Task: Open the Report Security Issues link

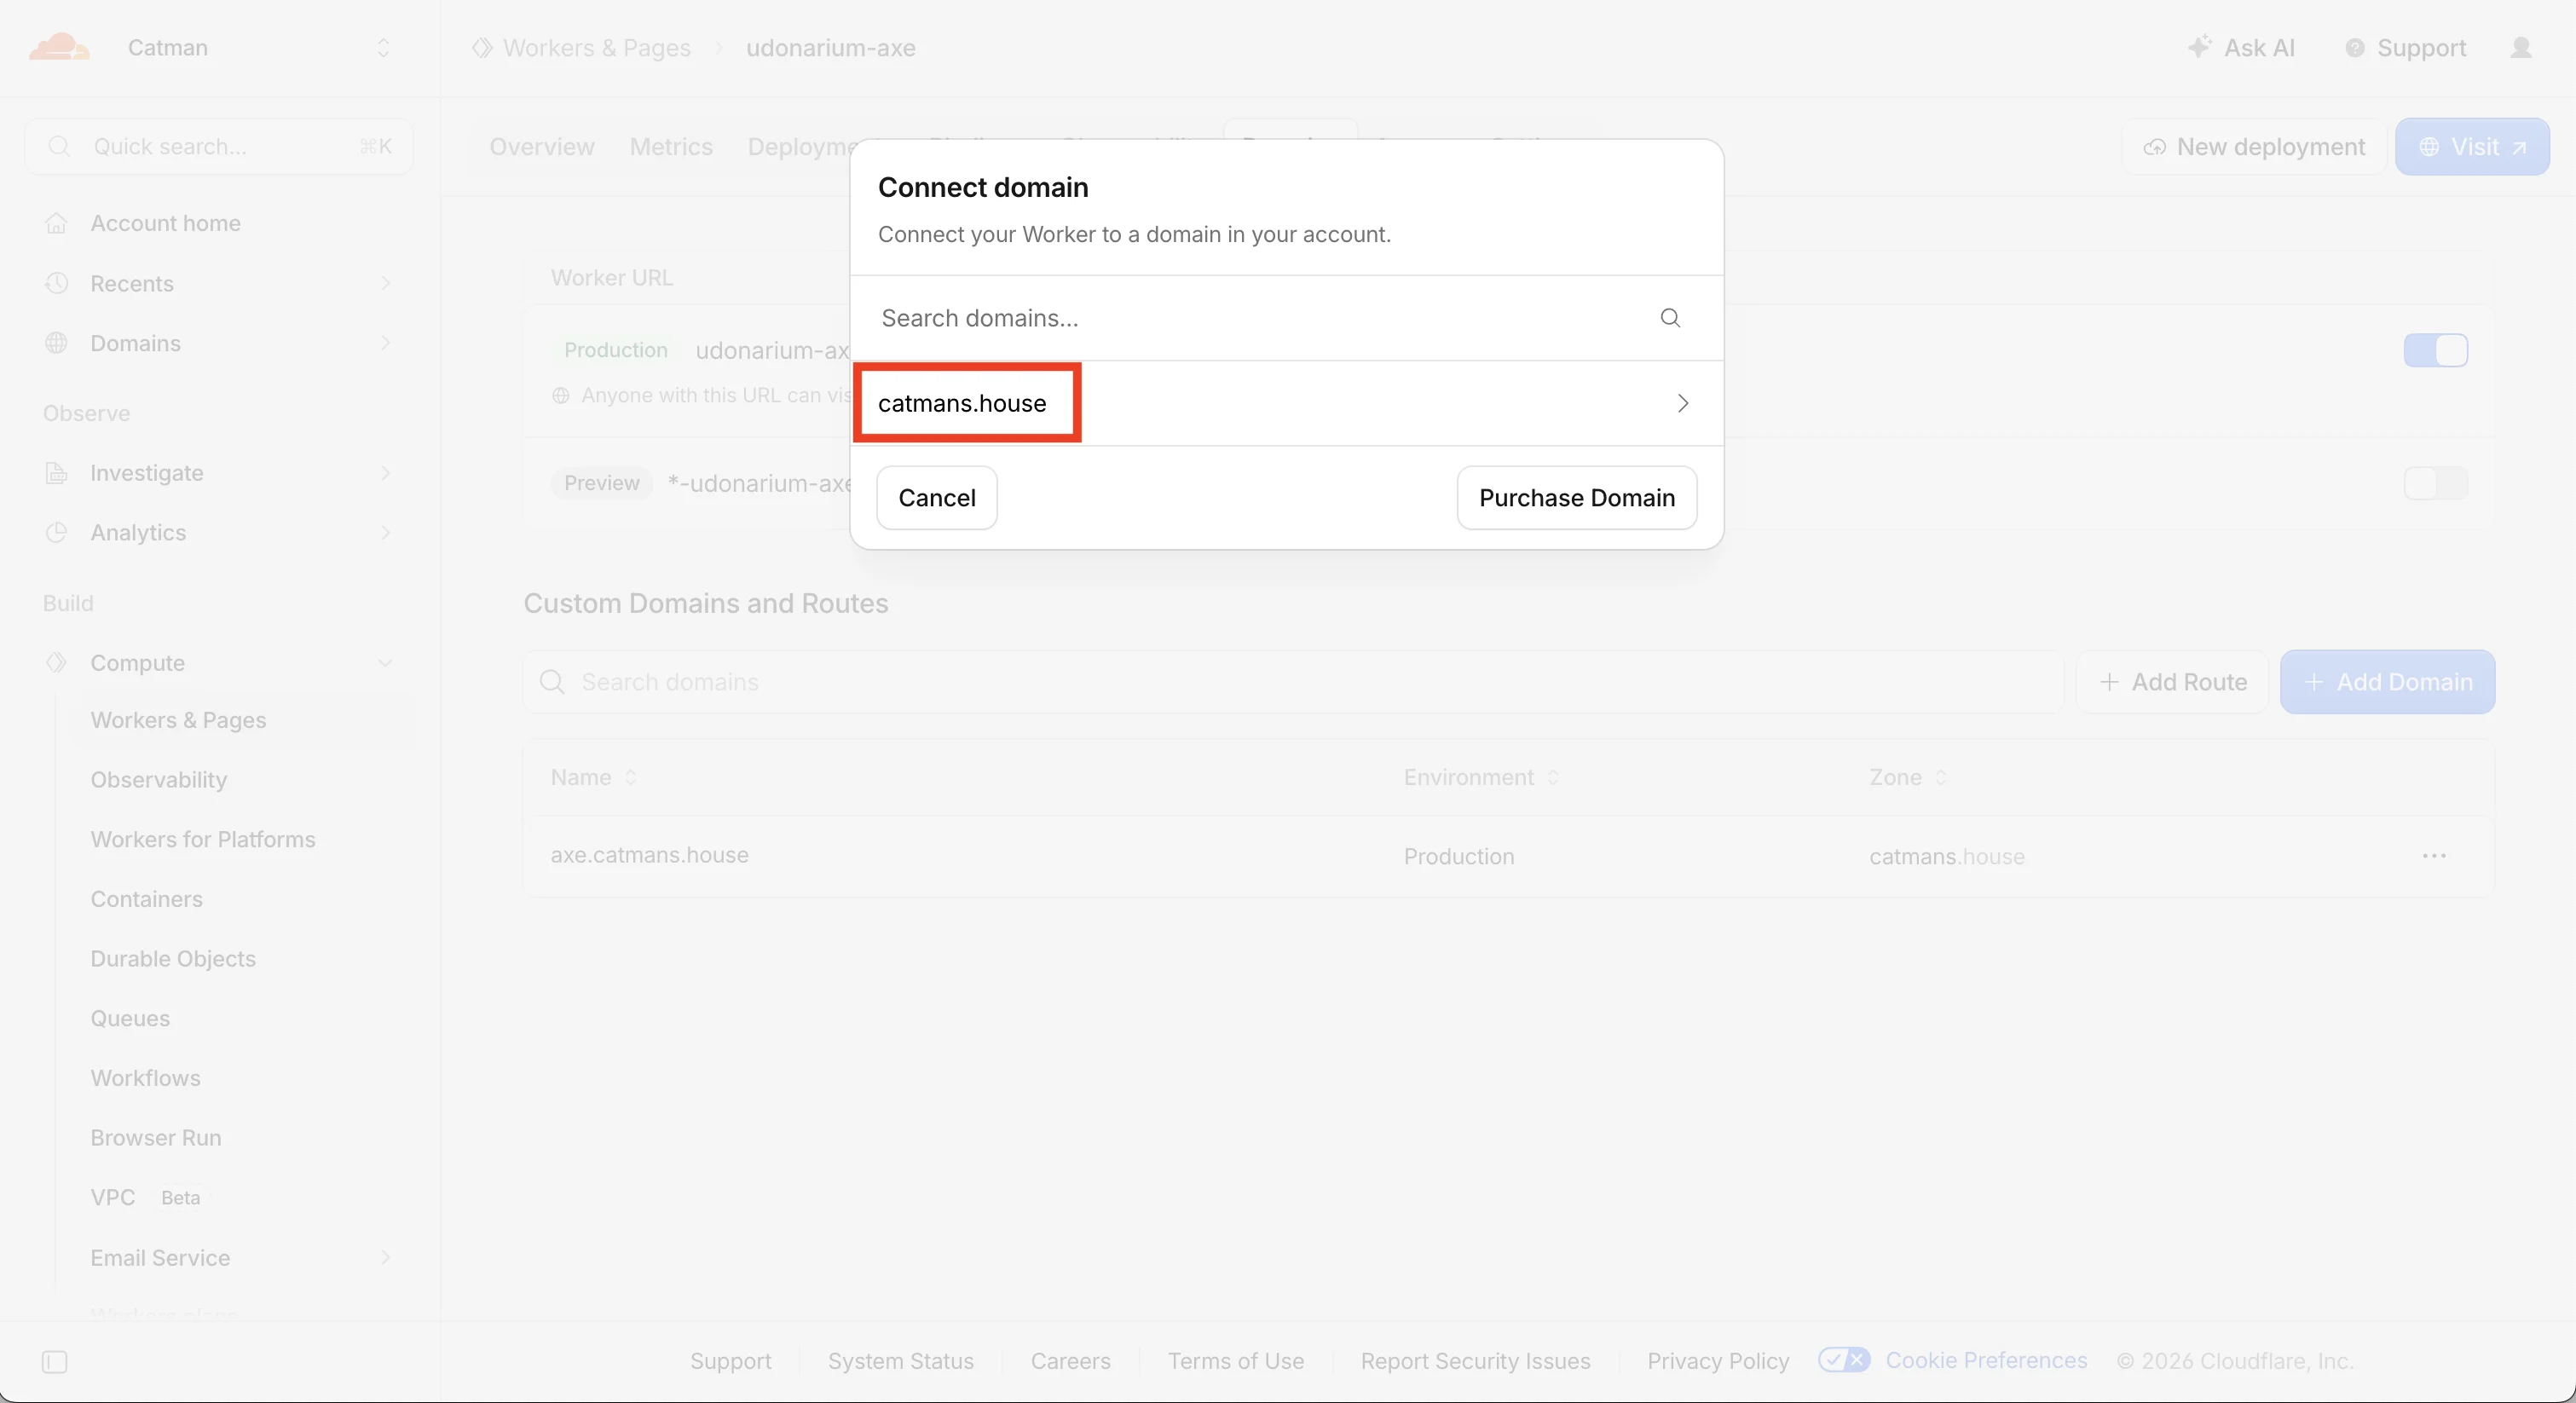Action: coord(1476,1361)
